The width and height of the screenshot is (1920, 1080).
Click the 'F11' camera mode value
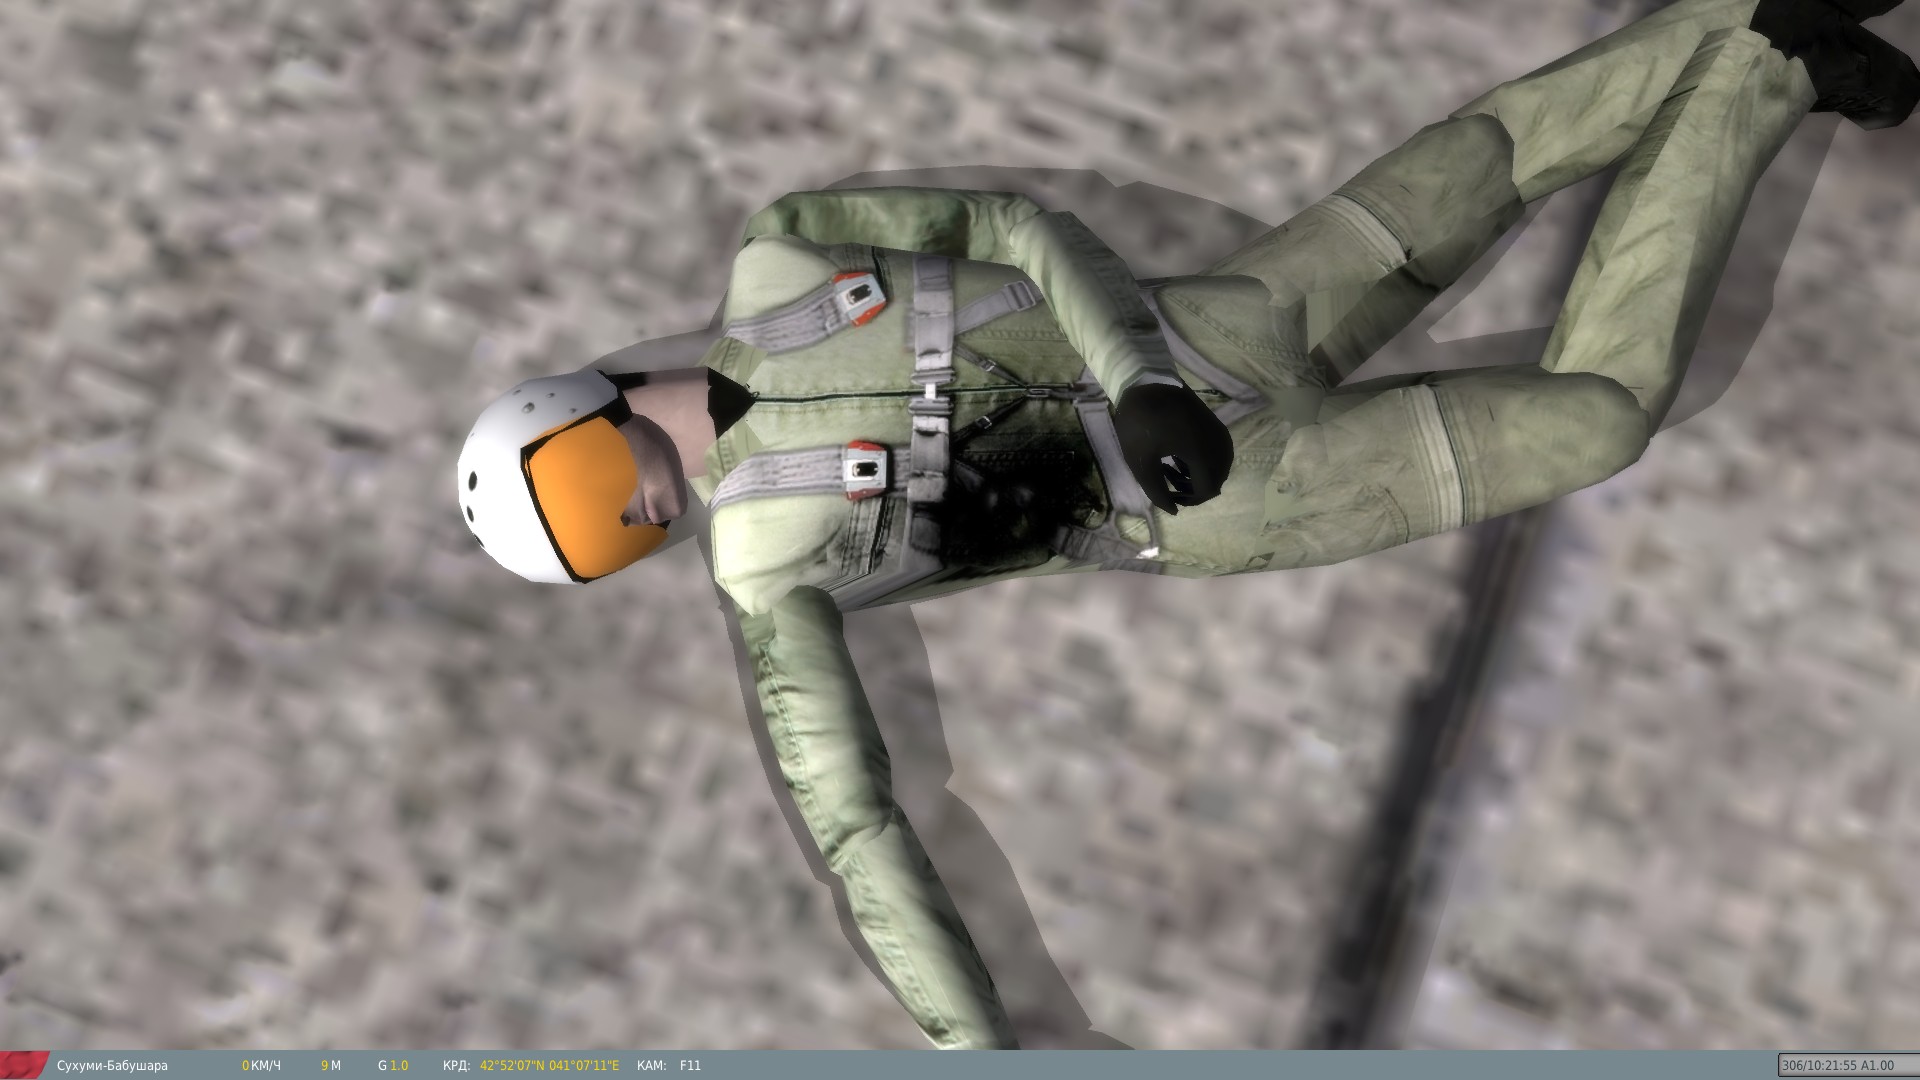[690, 1066]
